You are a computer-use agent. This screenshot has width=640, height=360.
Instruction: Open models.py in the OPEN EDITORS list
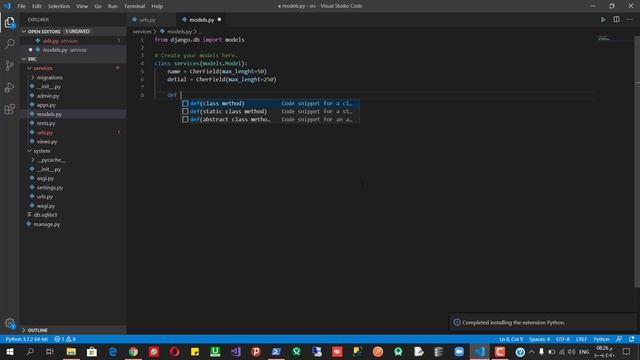click(x=73, y=50)
